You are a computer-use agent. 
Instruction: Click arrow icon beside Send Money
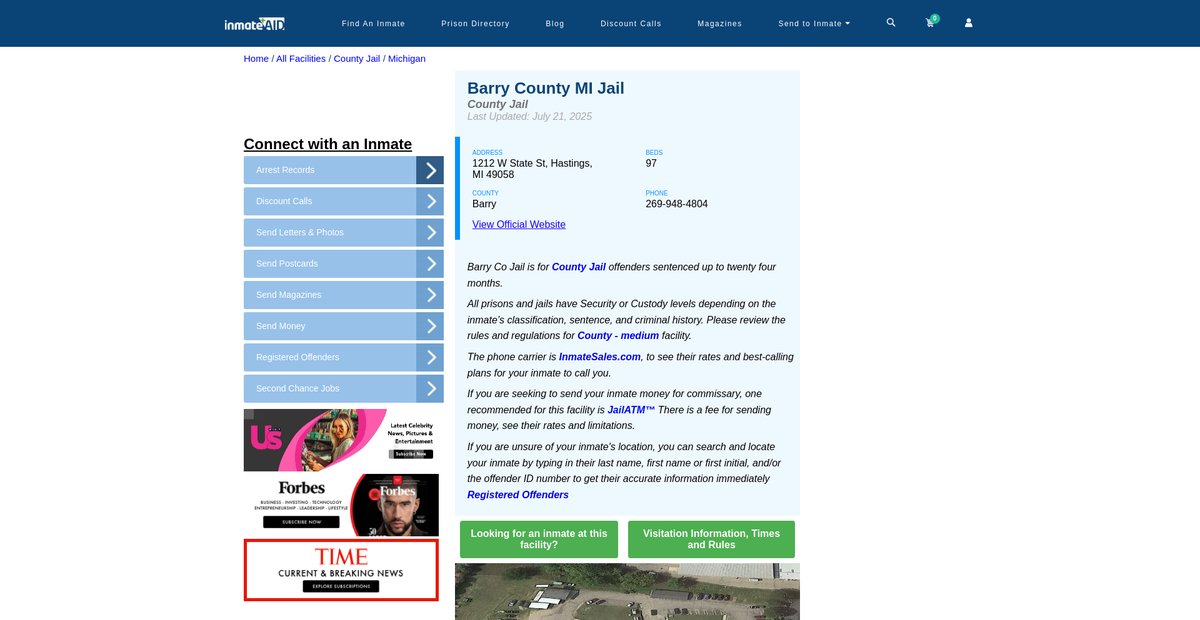[x=430, y=326]
